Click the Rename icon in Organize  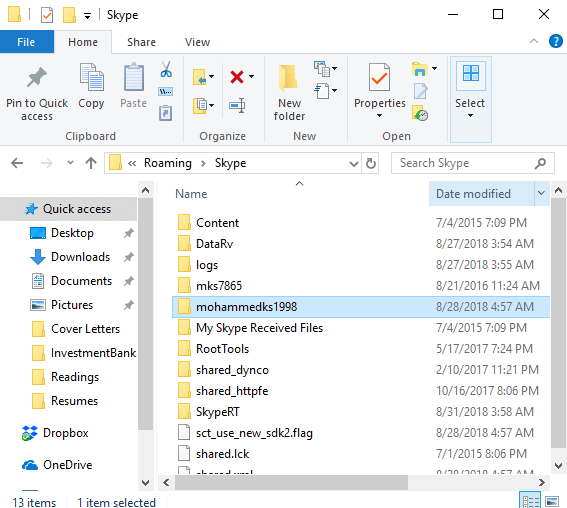(x=237, y=105)
